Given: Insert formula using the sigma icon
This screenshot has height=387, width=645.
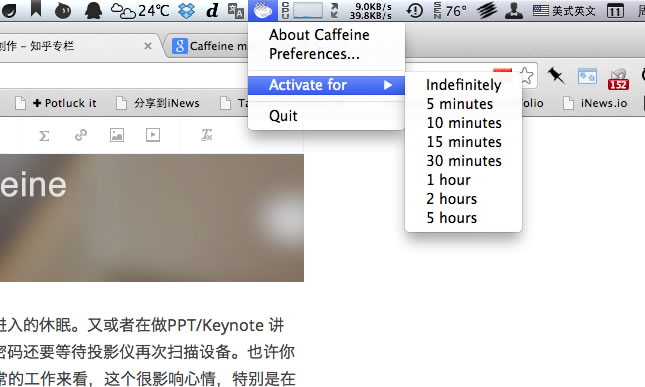Looking at the screenshot, I should click(x=44, y=135).
